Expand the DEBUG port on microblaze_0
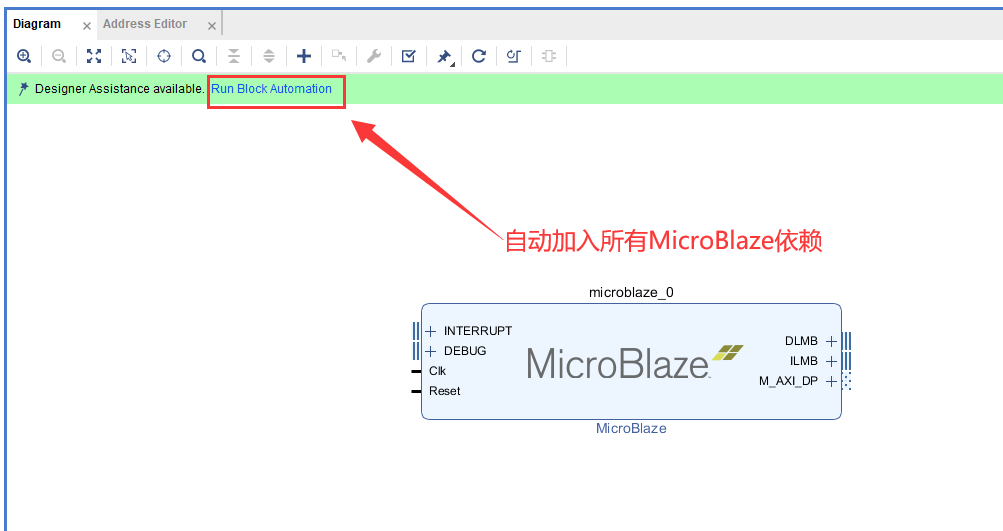1003x531 pixels. (x=430, y=351)
